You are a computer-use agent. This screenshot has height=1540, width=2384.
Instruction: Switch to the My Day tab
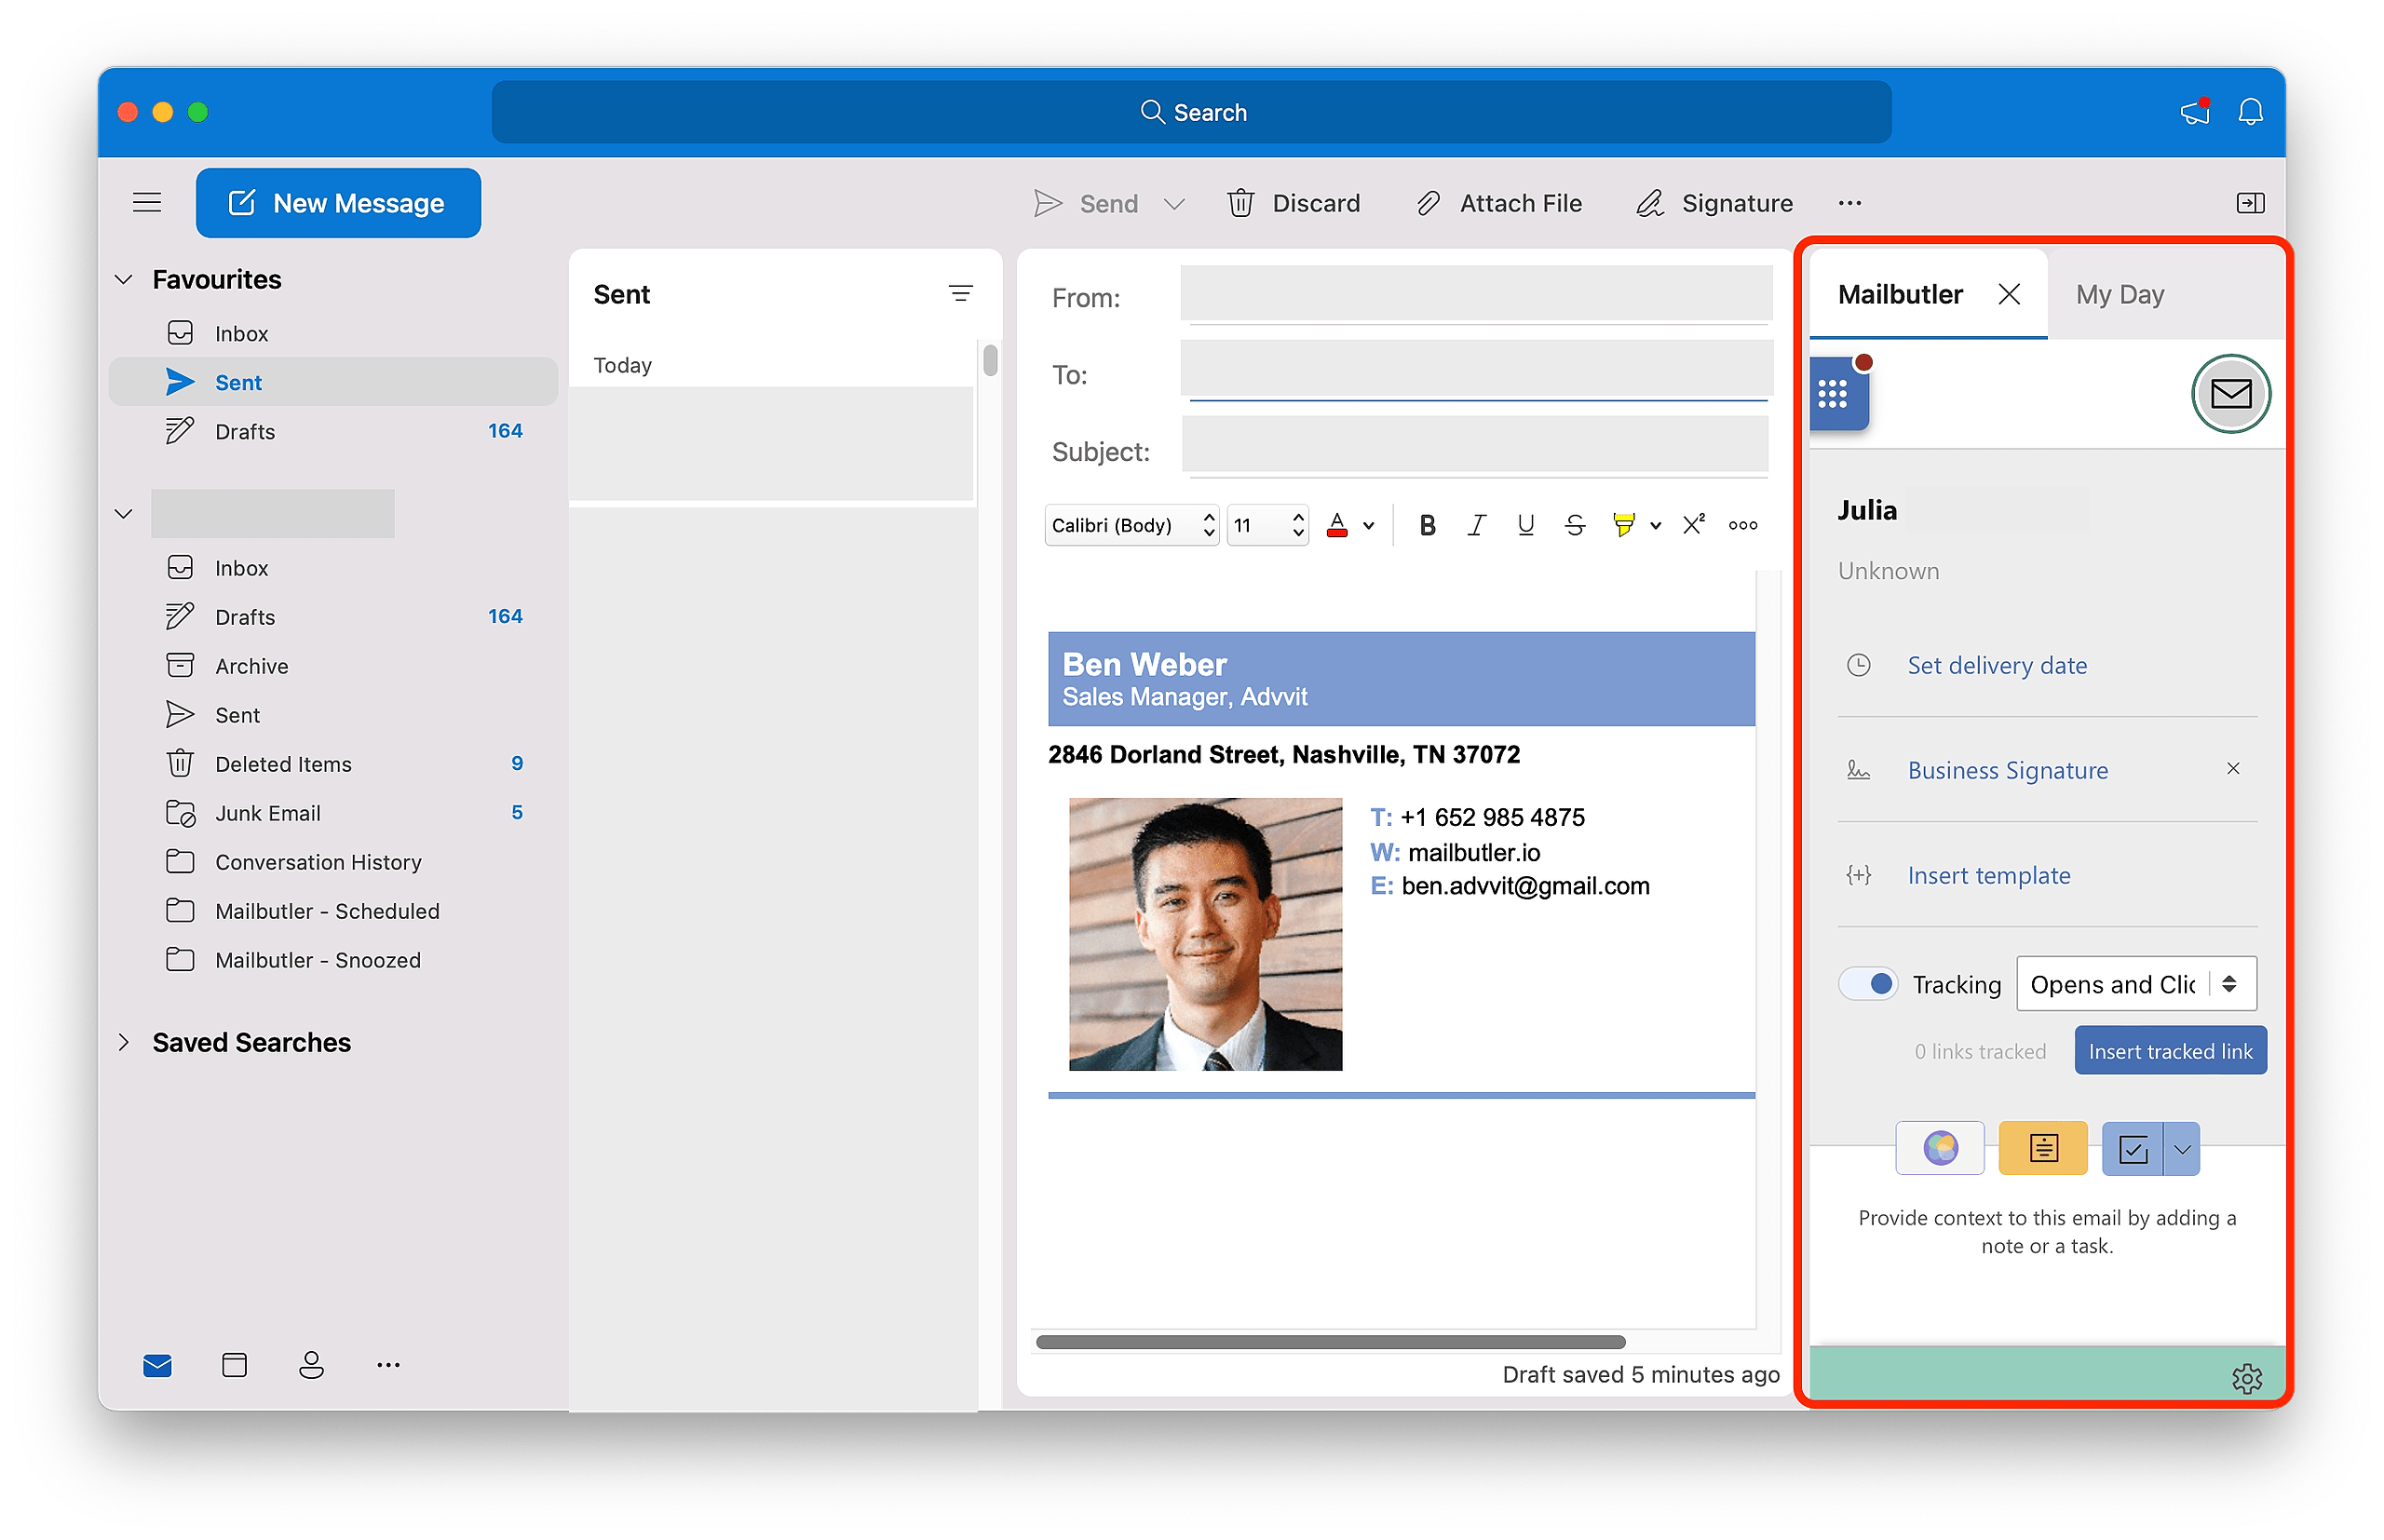(x=2119, y=294)
